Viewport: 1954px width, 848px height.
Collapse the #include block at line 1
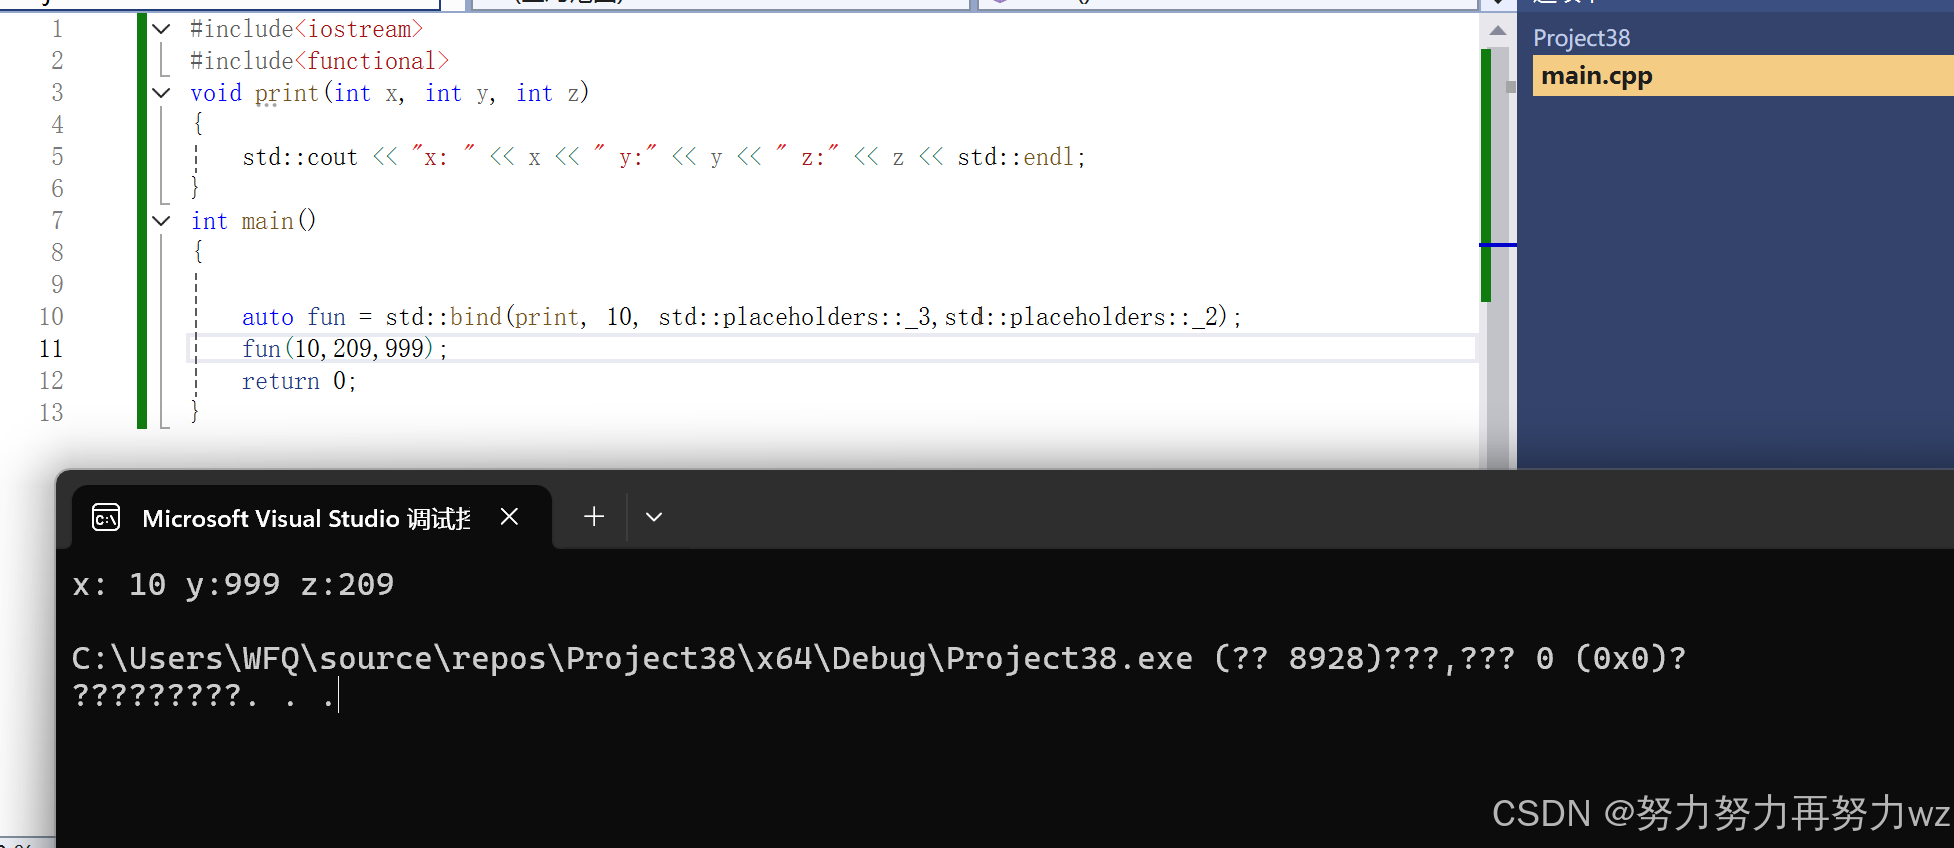(161, 29)
